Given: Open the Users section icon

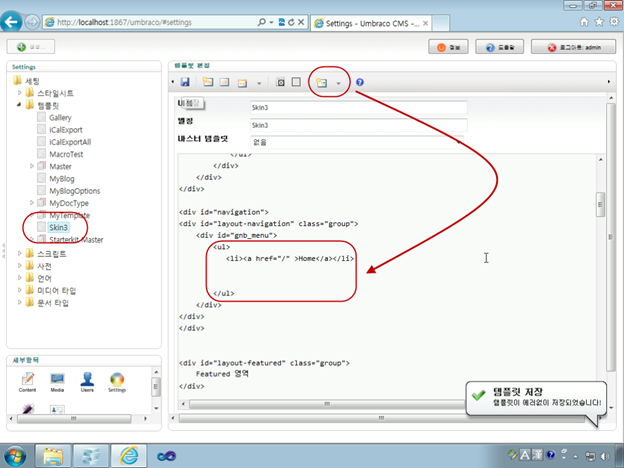Looking at the screenshot, I should [87, 382].
